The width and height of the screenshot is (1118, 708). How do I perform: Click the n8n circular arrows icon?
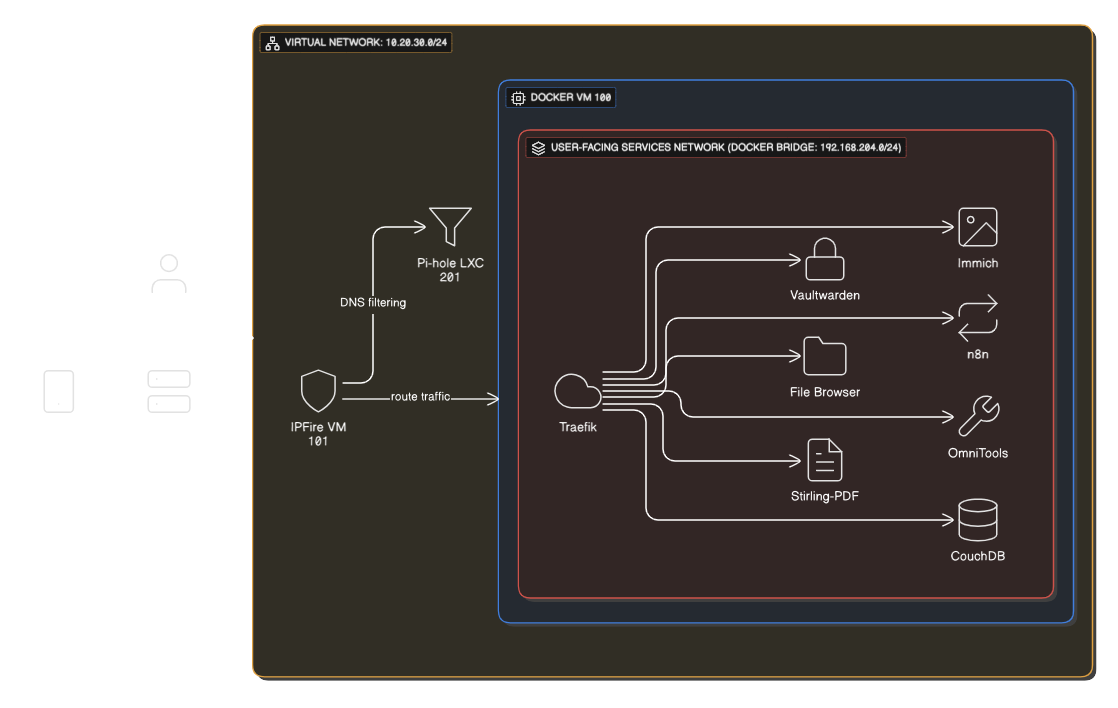(977, 317)
